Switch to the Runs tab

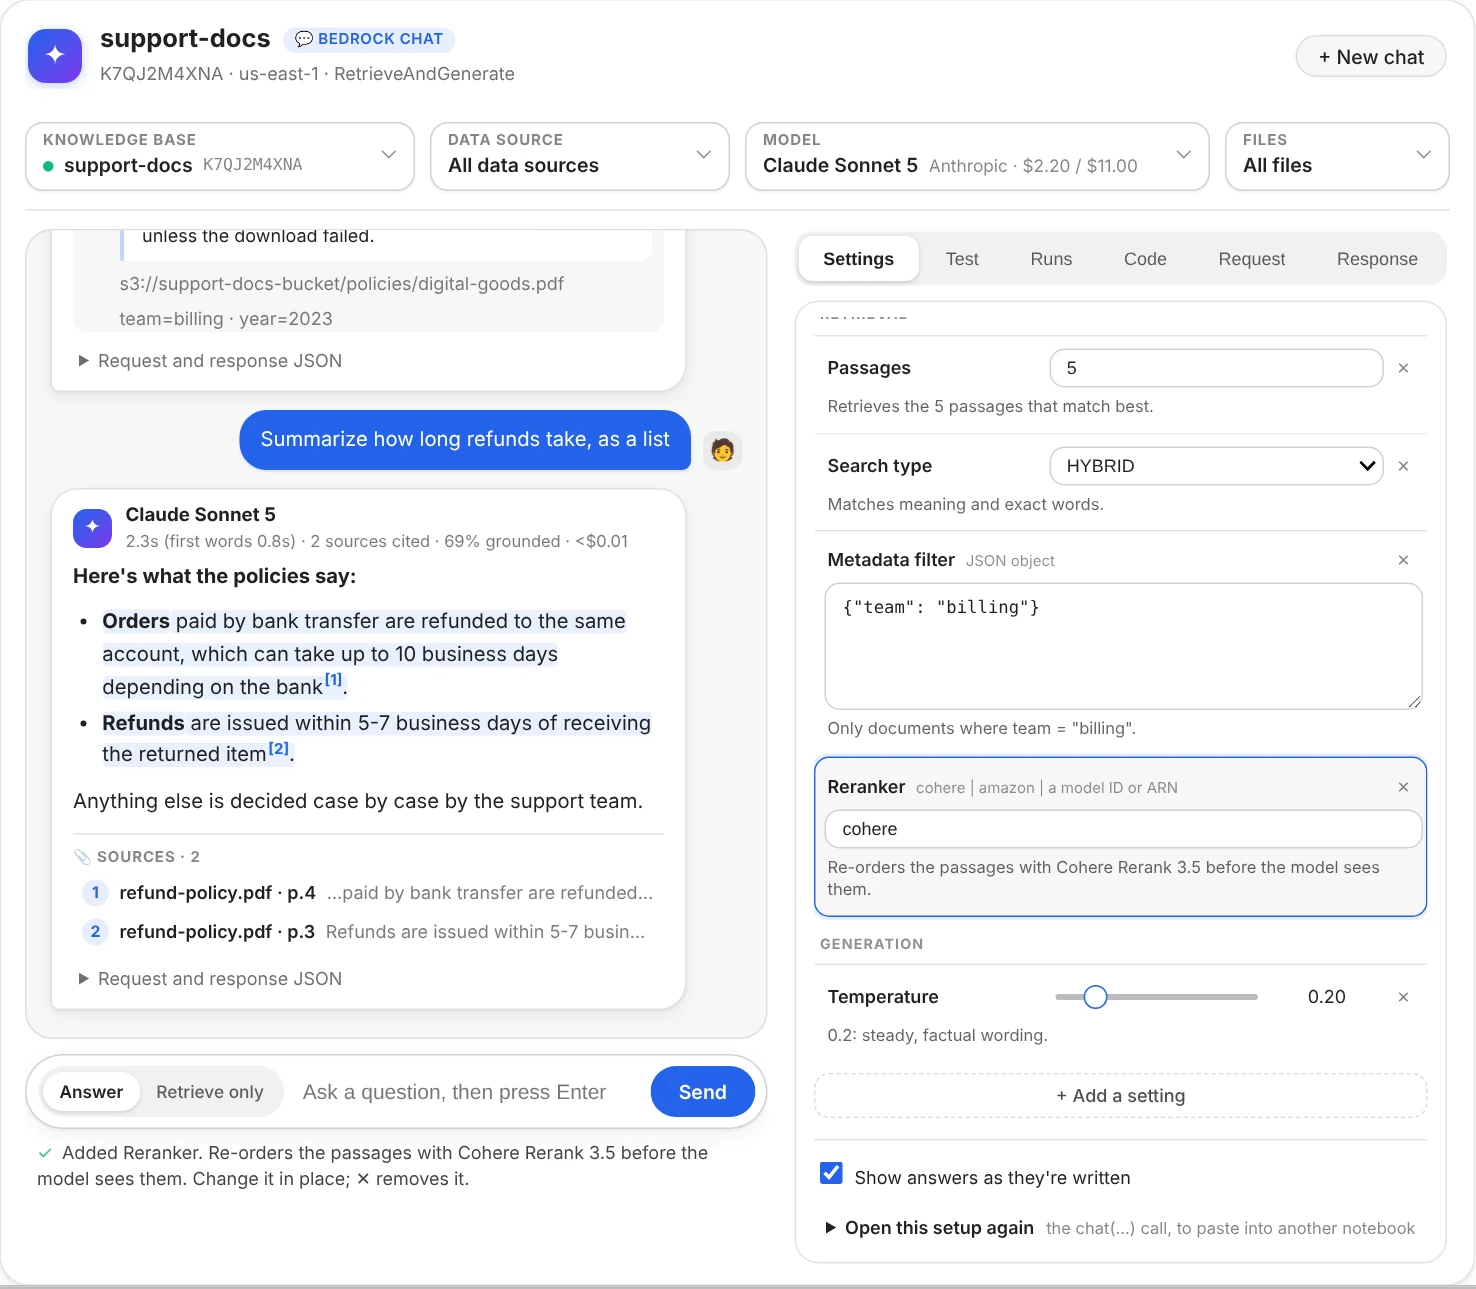tap(1051, 259)
